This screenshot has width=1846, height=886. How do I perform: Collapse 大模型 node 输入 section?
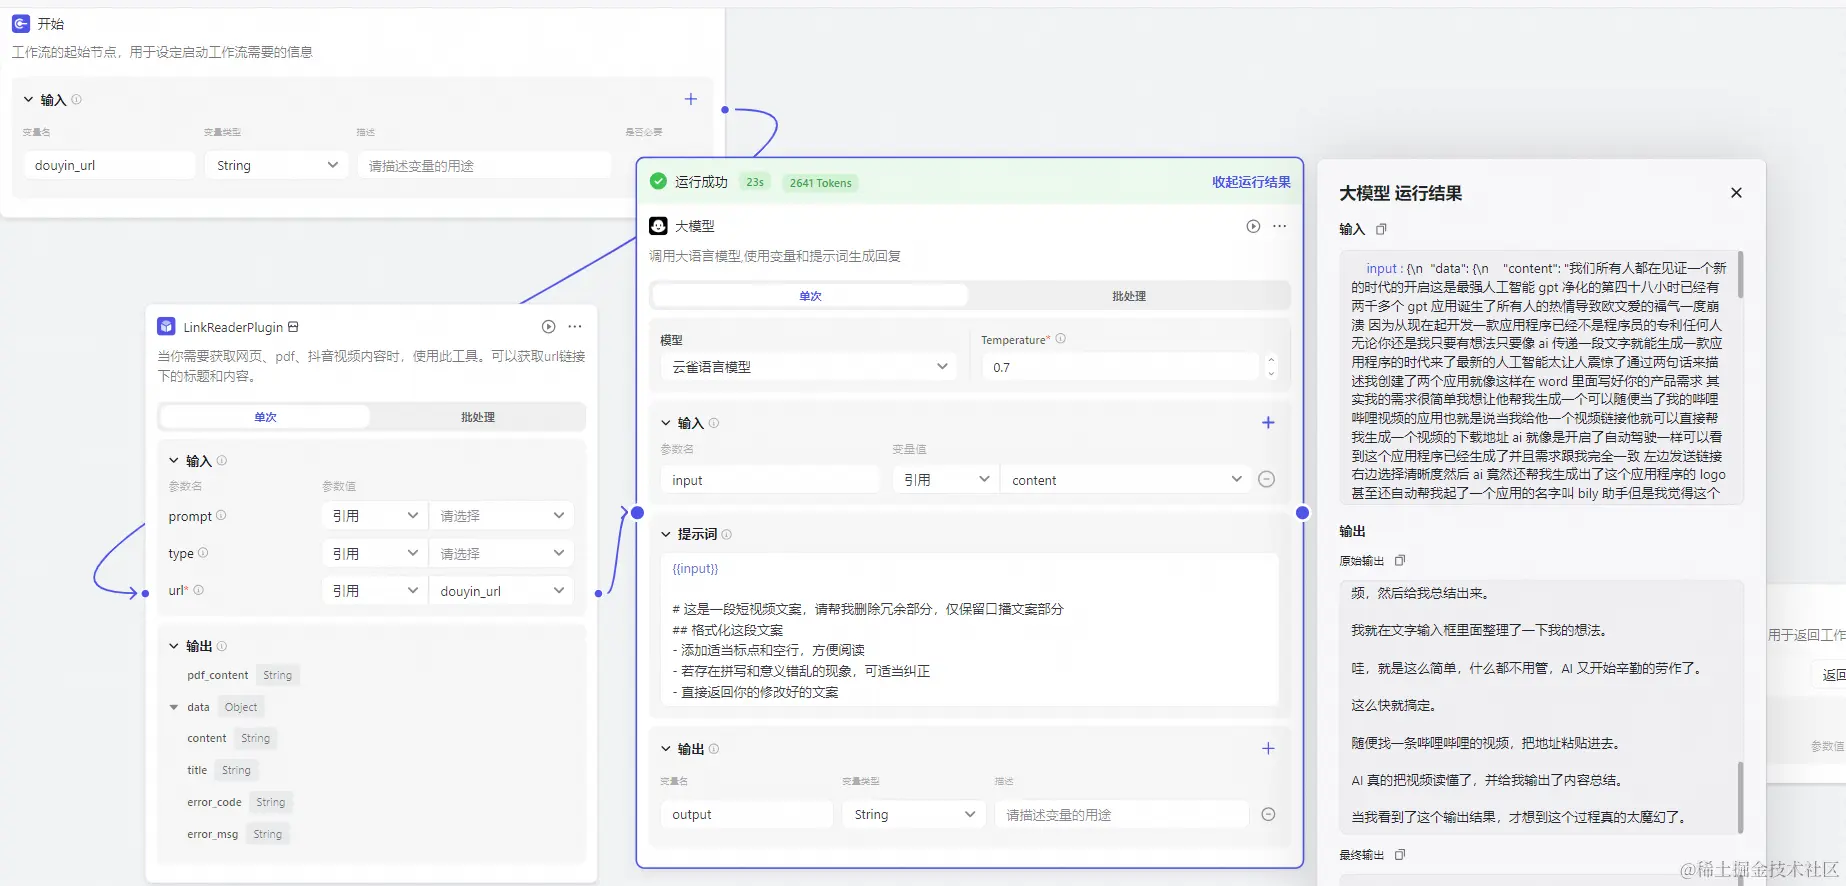coord(666,423)
